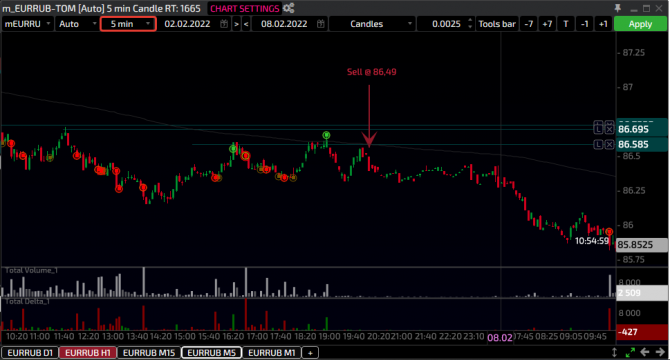The width and height of the screenshot is (670, 360).
Task: Increase the 0.0025 step value stepper
Action: (x=470, y=20)
